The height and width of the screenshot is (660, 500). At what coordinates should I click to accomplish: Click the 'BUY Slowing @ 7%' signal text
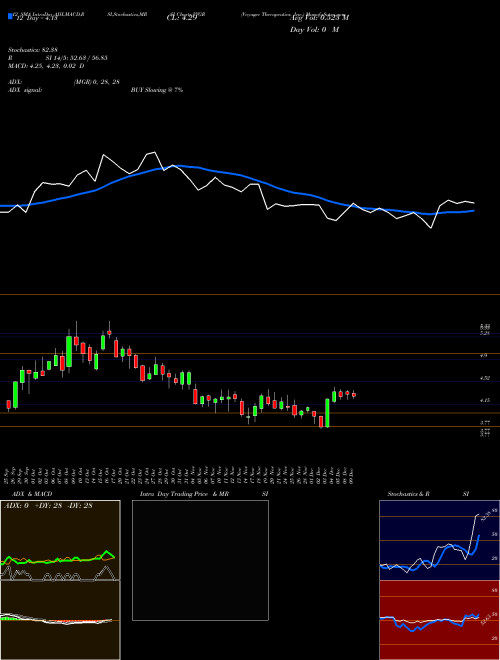157,90
